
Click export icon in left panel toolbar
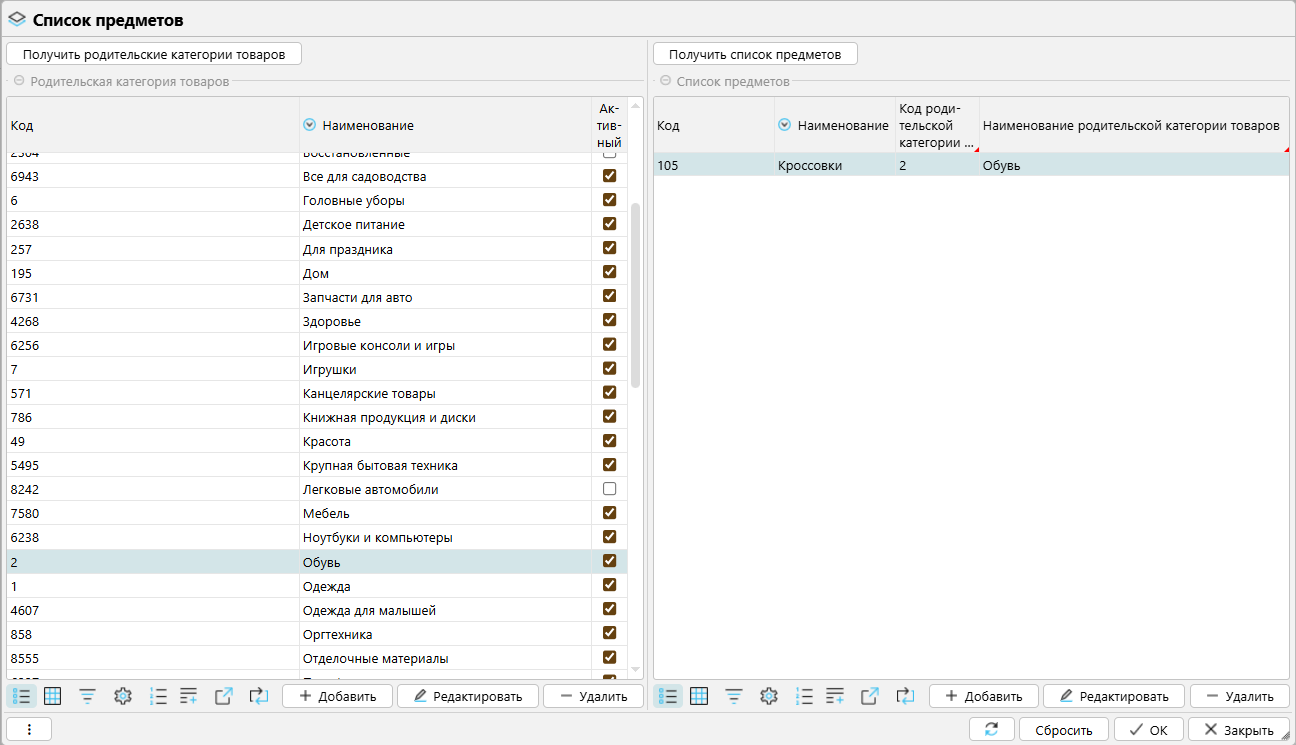(224, 696)
